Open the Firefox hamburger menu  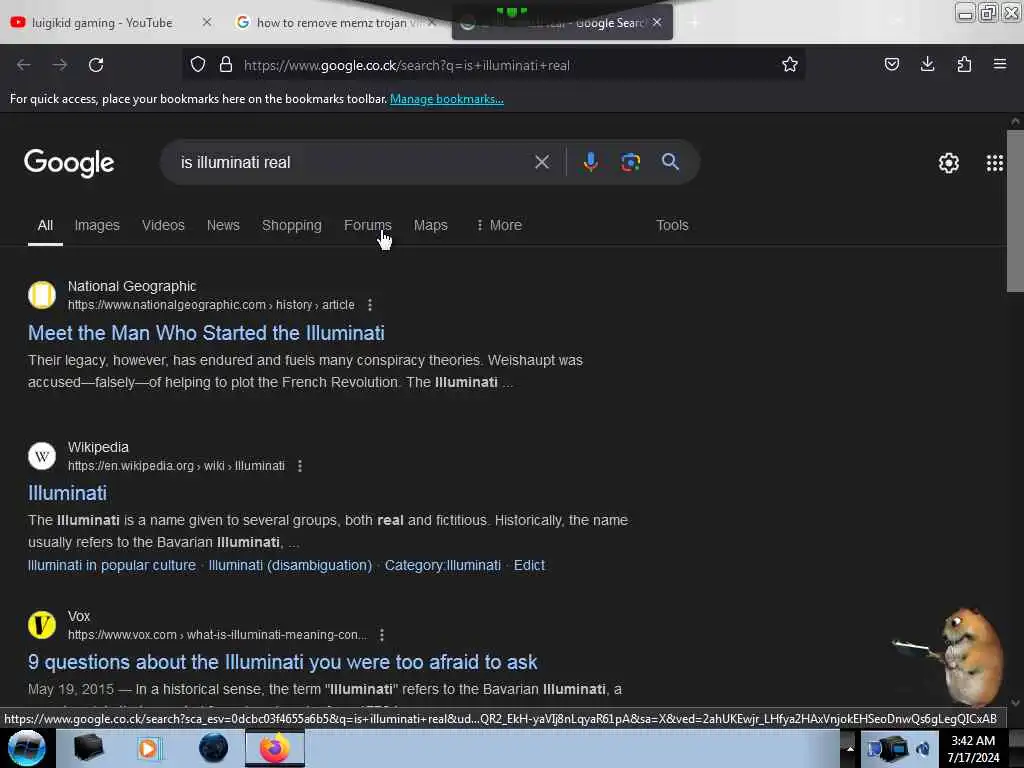click(1000, 64)
